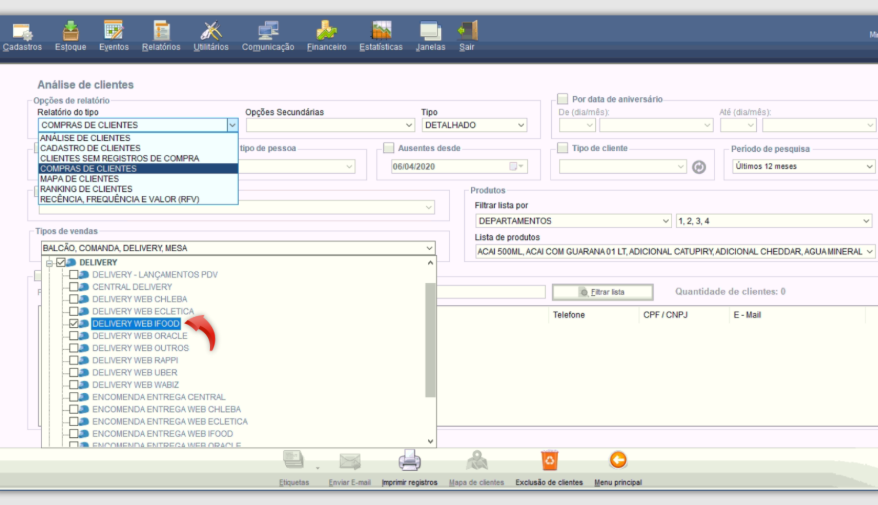Toggle the DELIVERY parent group checkbox
The height and width of the screenshot is (505, 878).
pos(61,262)
